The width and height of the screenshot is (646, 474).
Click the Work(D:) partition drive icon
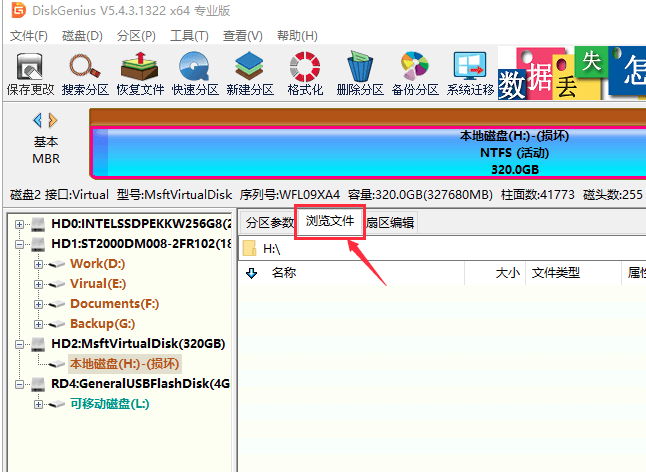pyautogui.click(x=57, y=264)
